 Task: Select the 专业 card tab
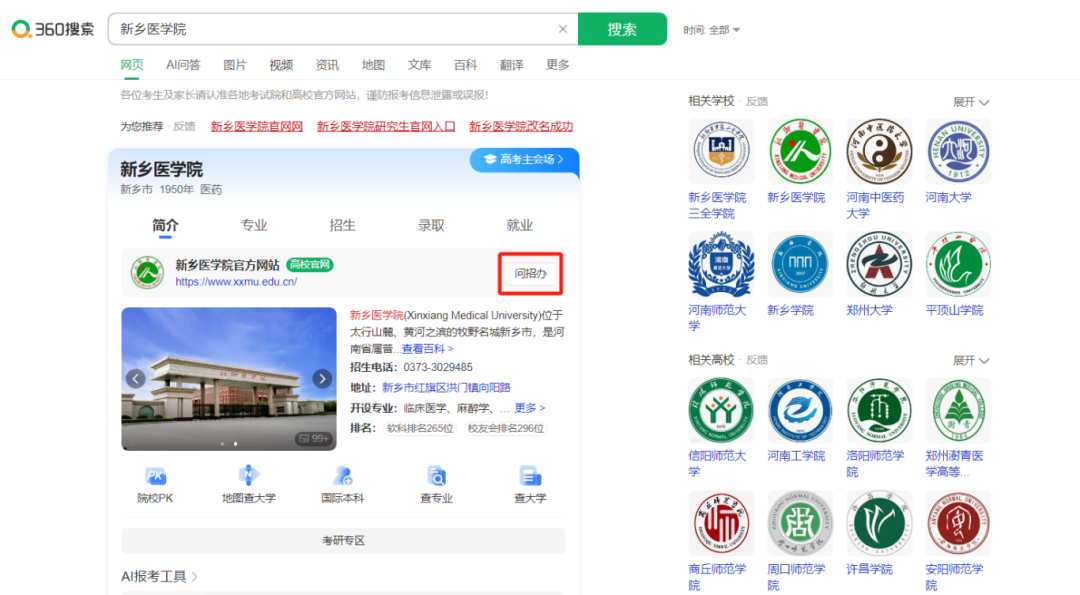[x=253, y=225]
